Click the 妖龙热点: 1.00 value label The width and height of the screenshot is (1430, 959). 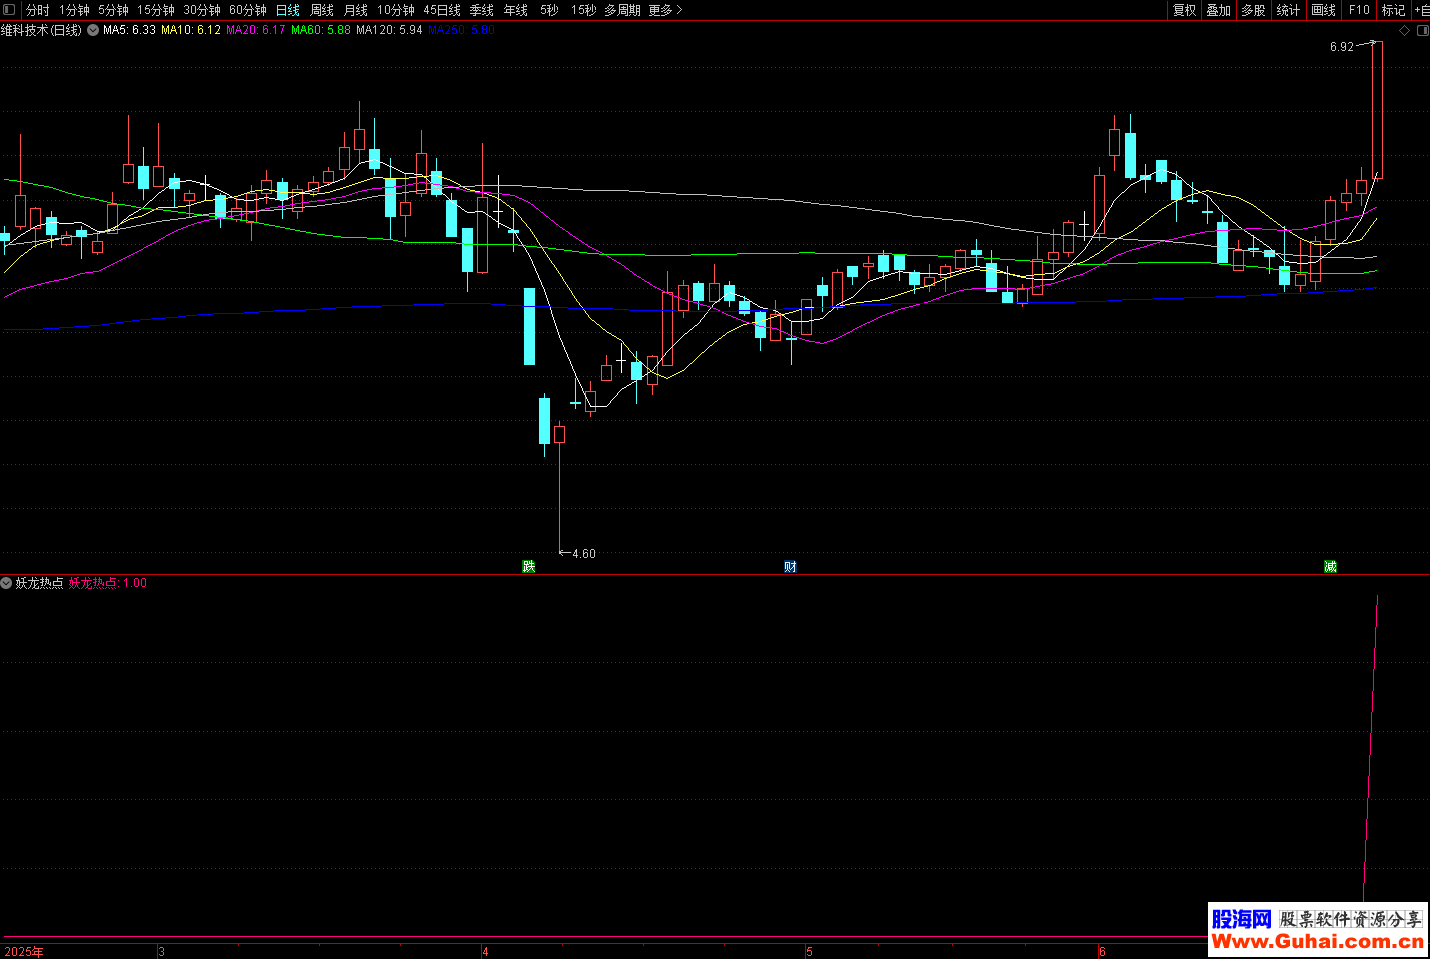click(107, 583)
